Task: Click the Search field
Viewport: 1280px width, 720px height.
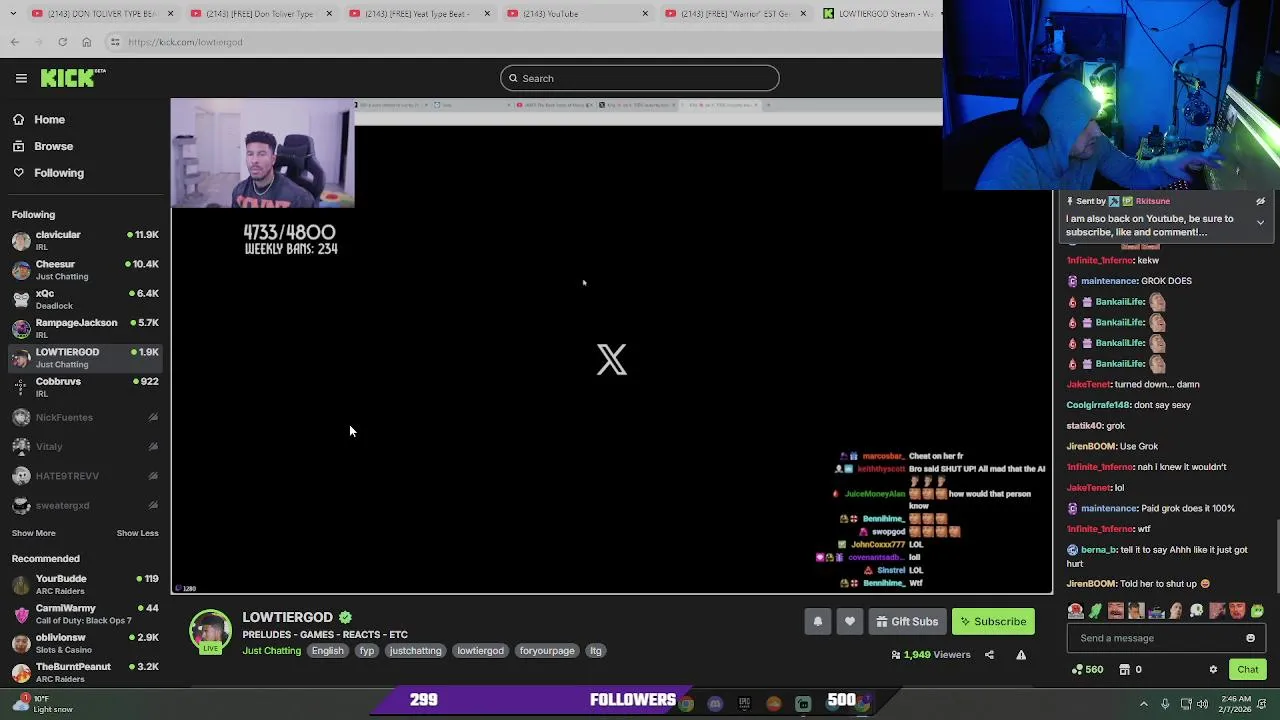Action: pos(640,78)
